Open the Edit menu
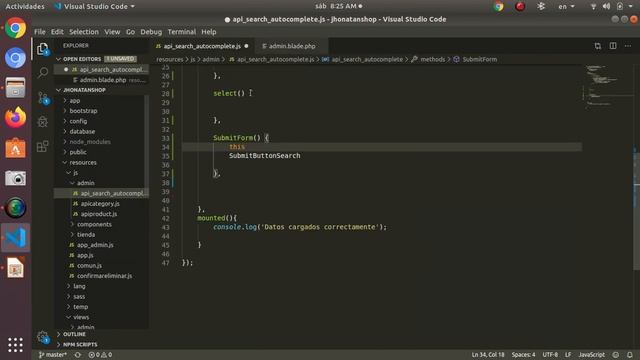640x360 pixels. click(x=57, y=32)
